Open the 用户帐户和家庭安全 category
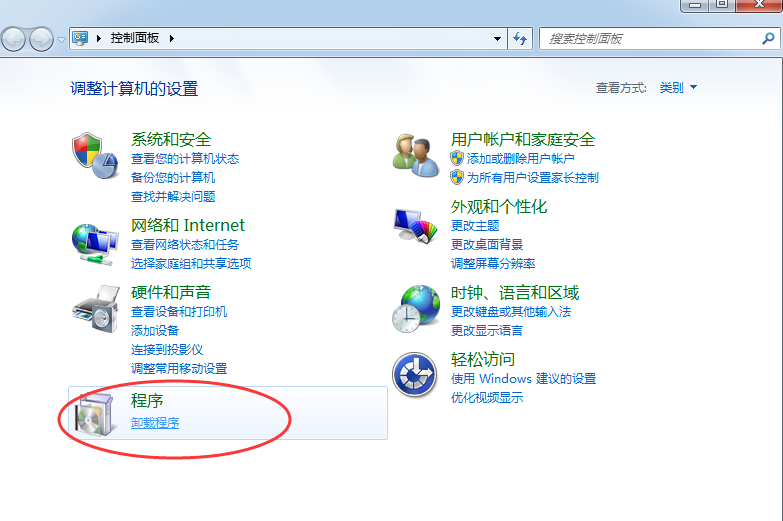783x521 pixels. coord(523,139)
